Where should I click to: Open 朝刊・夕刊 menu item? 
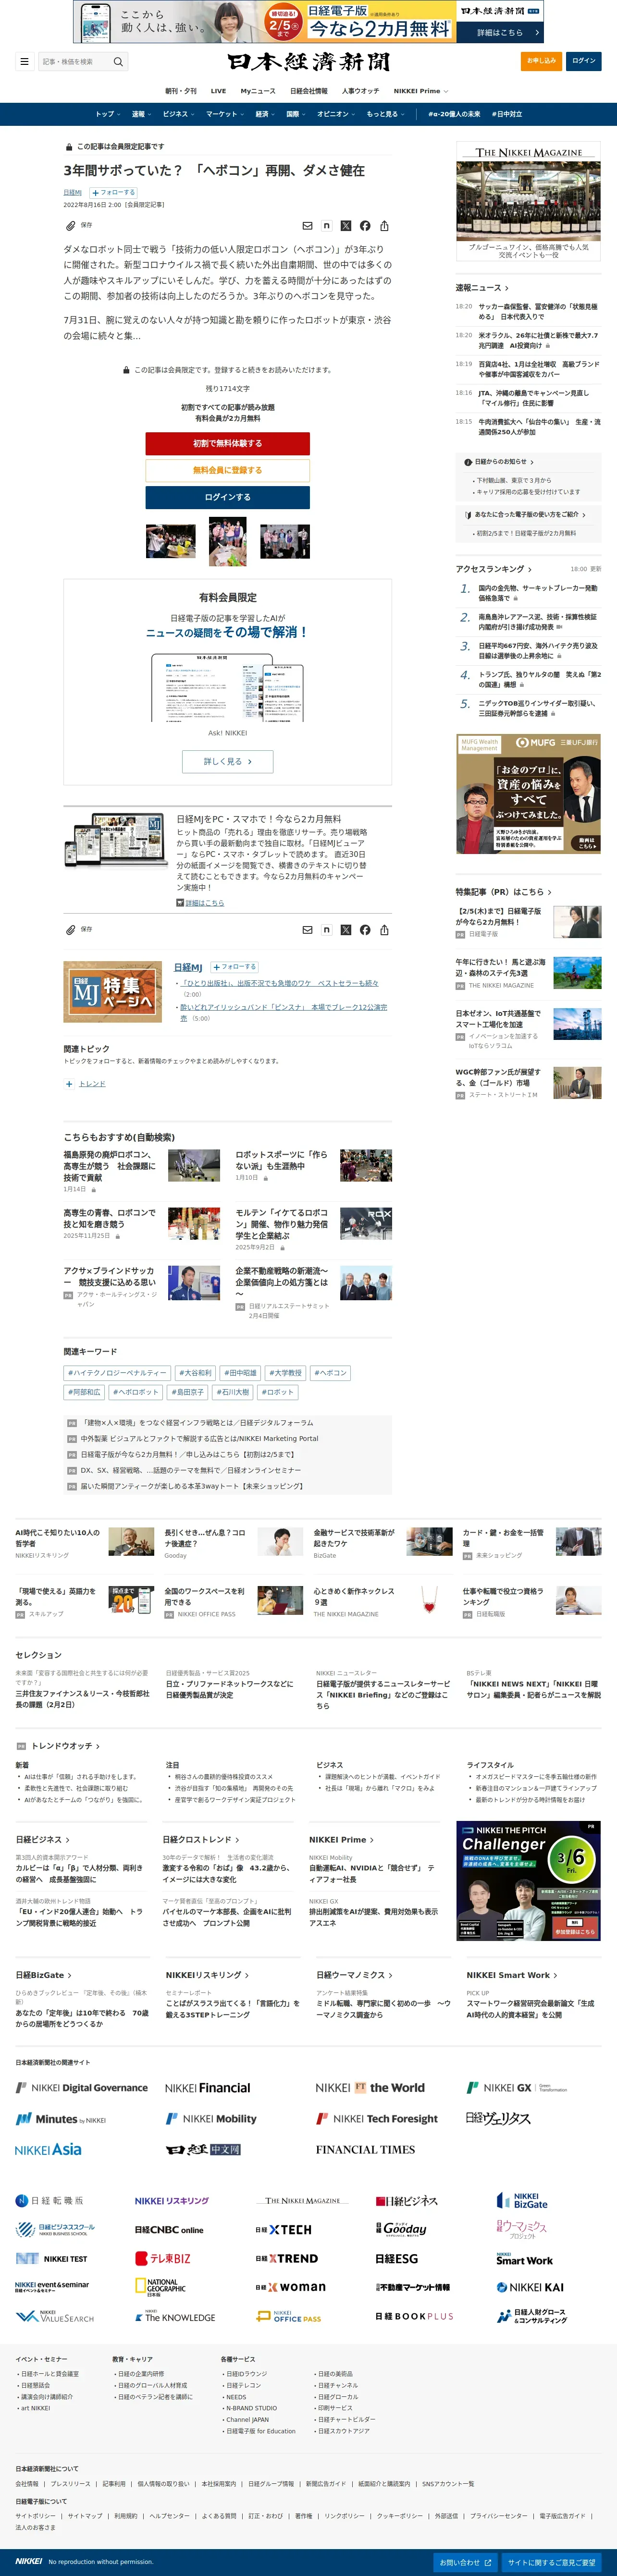click(x=181, y=91)
